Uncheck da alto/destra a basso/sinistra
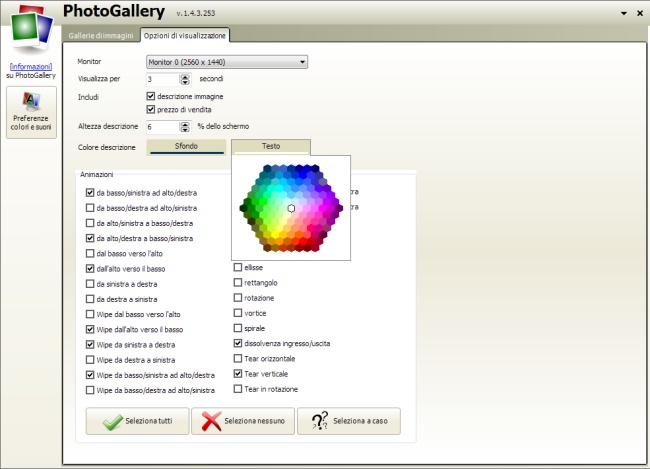 point(90,238)
